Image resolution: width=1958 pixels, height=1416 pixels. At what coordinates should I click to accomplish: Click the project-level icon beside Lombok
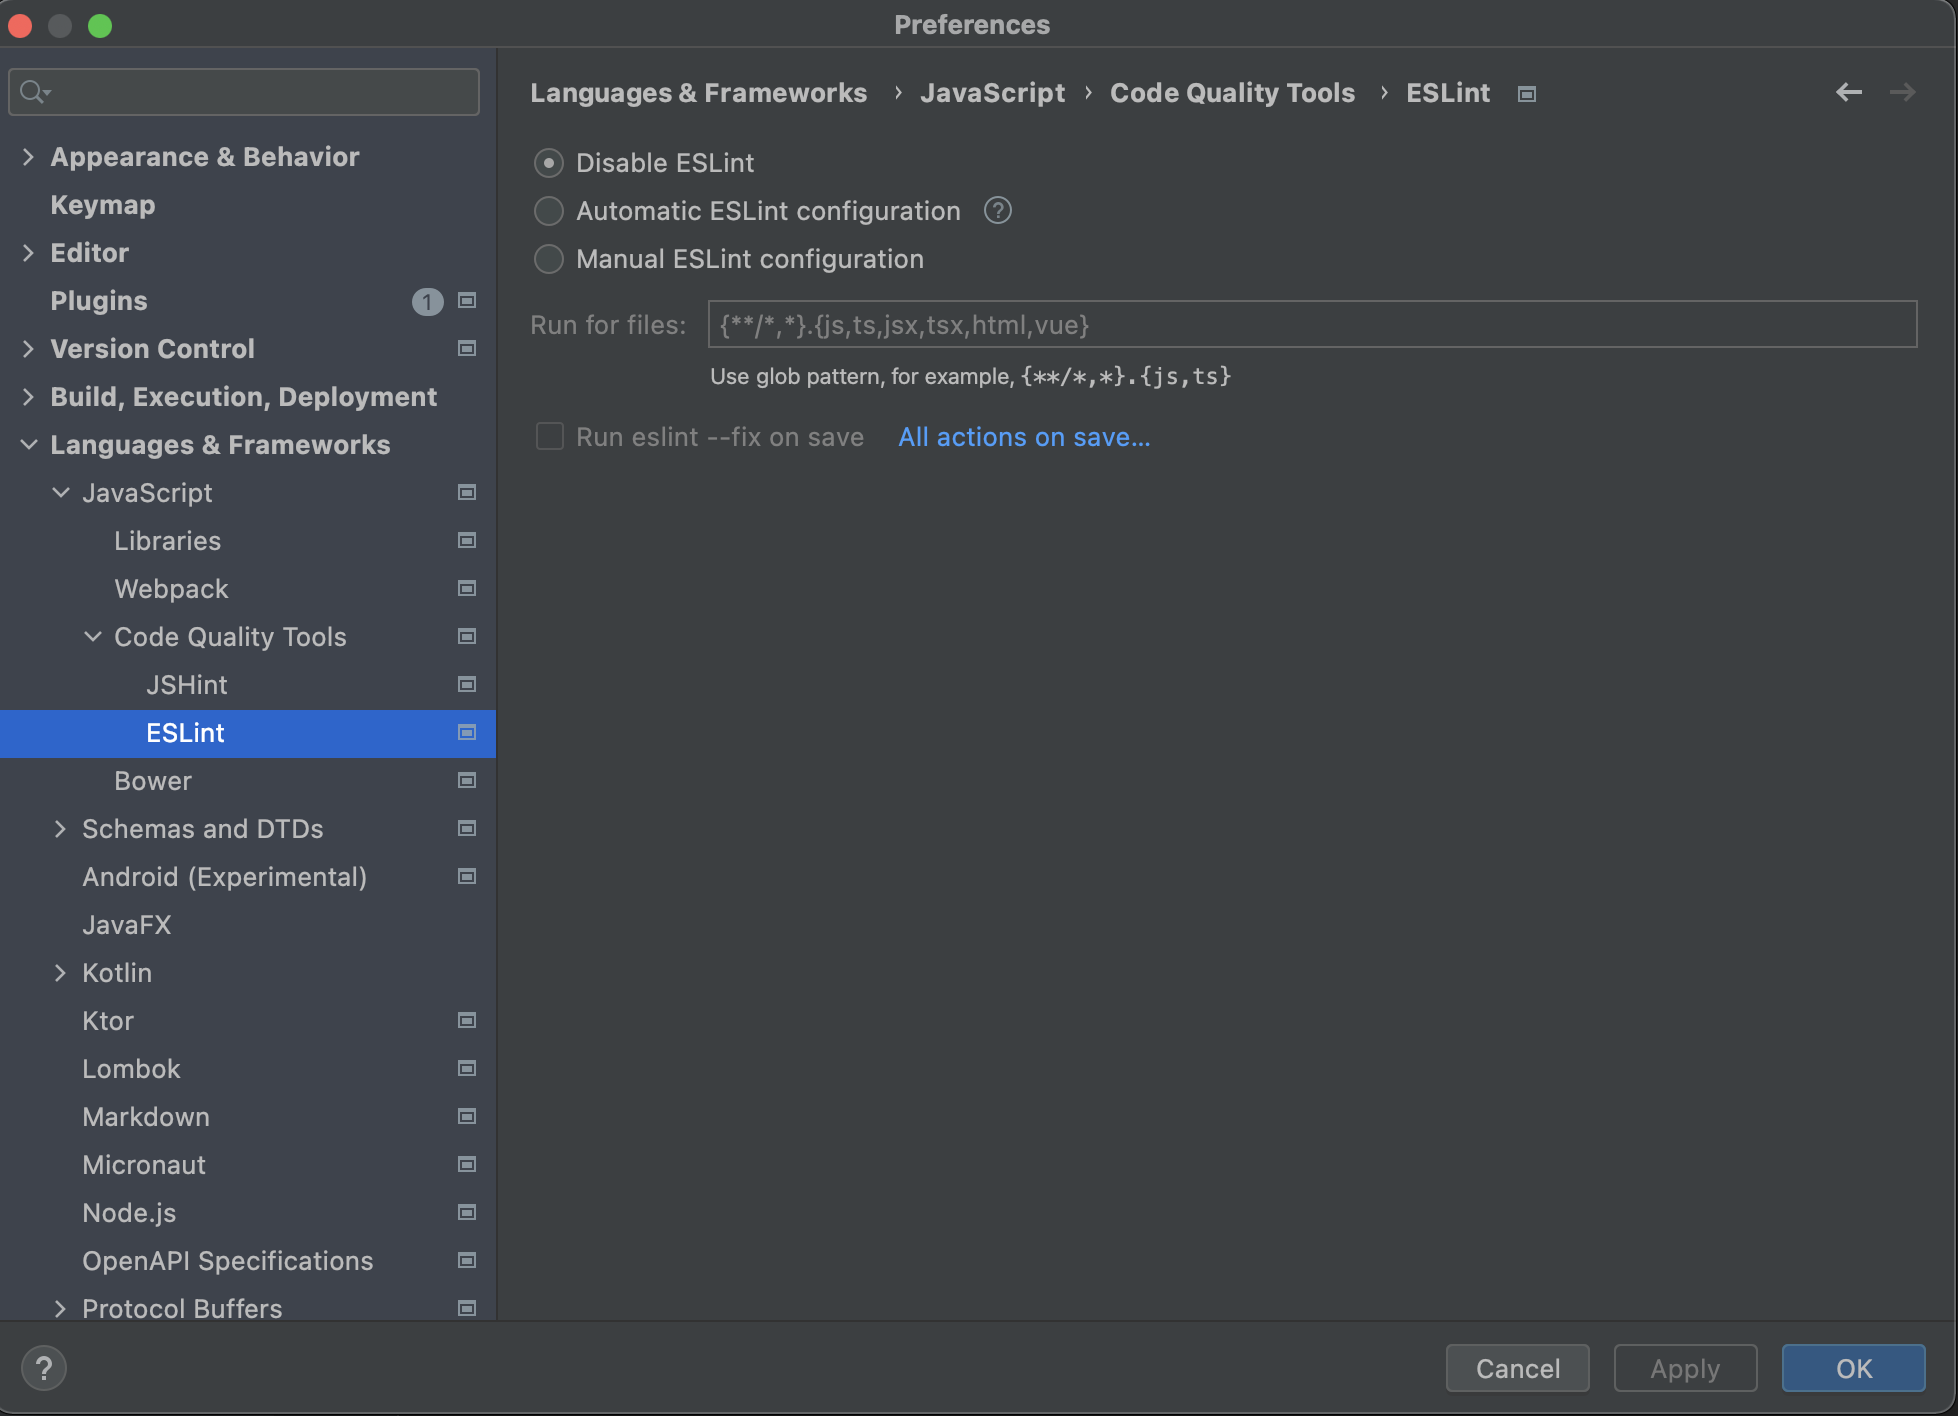(x=467, y=1068)
